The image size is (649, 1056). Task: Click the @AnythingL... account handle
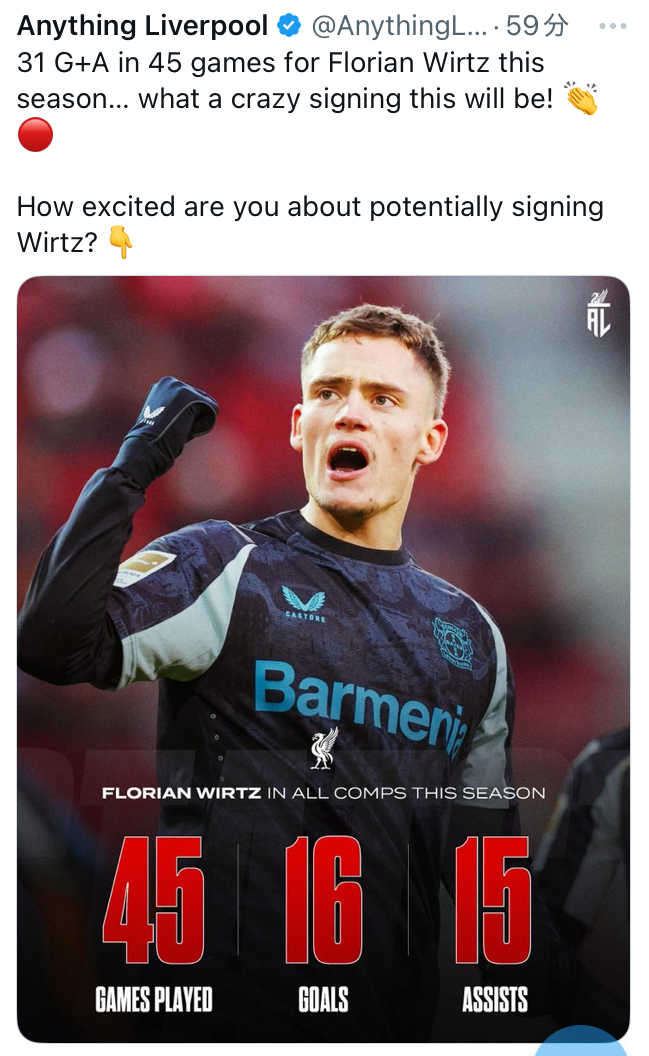399,26
